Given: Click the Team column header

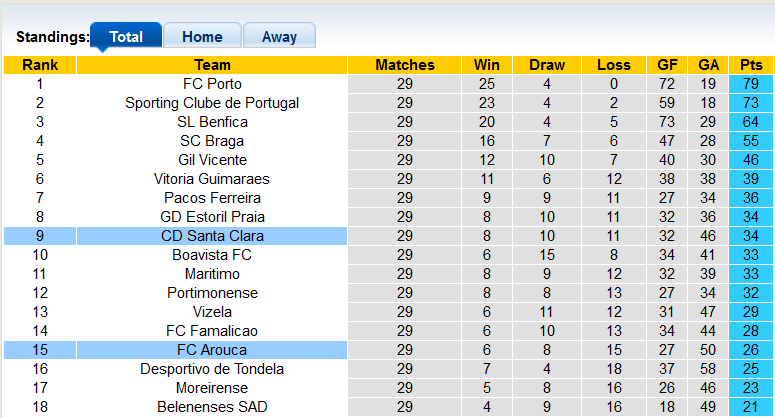Looking at the screenshot, I should [x=212, y=65].
